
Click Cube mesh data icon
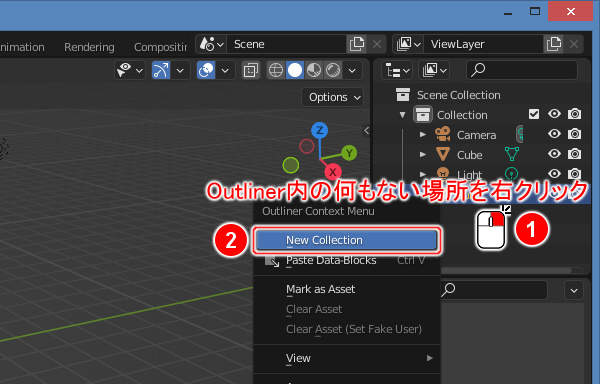(x=512, y=154)
